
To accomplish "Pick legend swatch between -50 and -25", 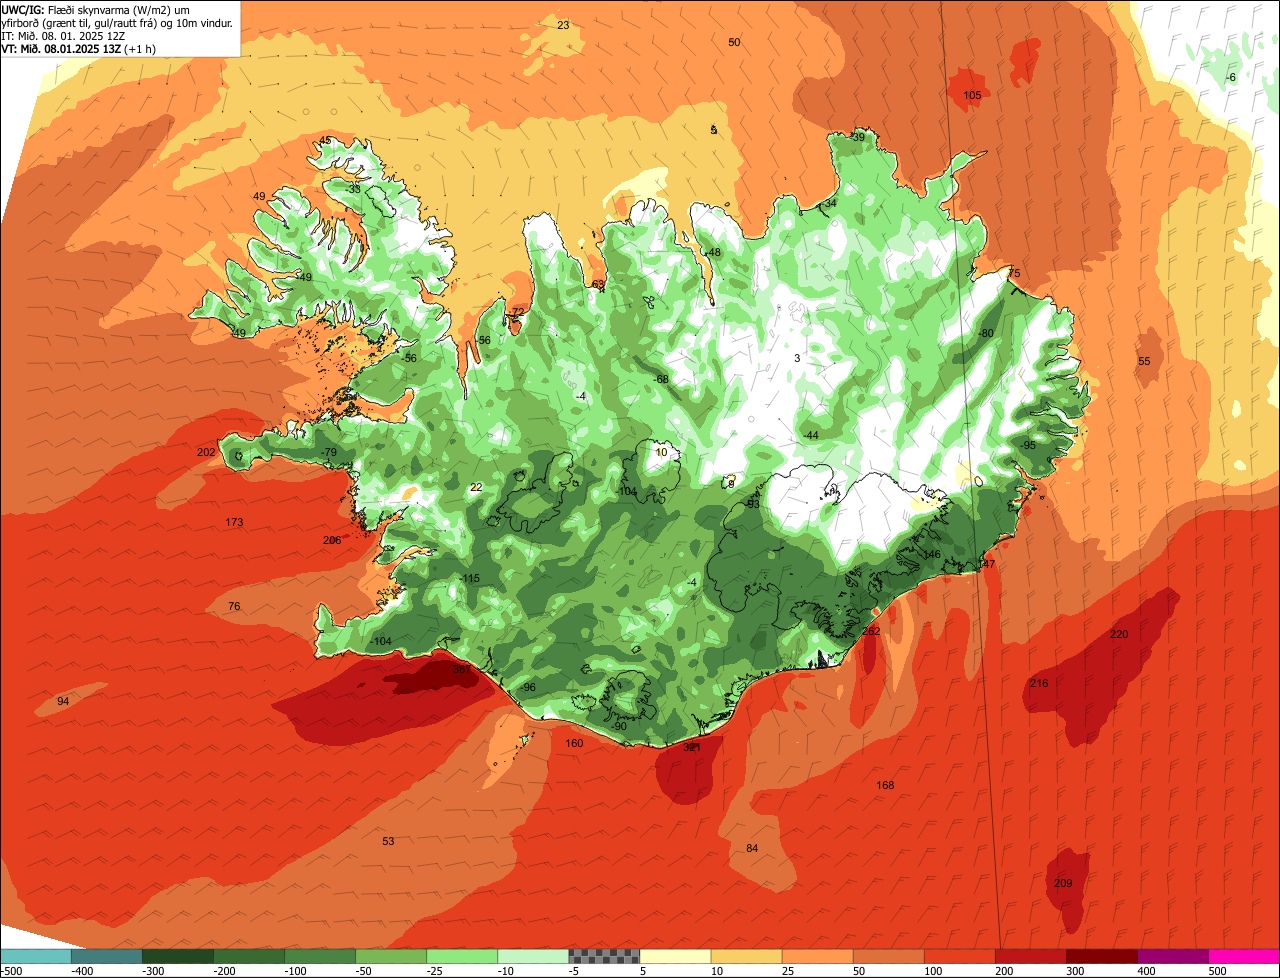I will coord(390,956).
